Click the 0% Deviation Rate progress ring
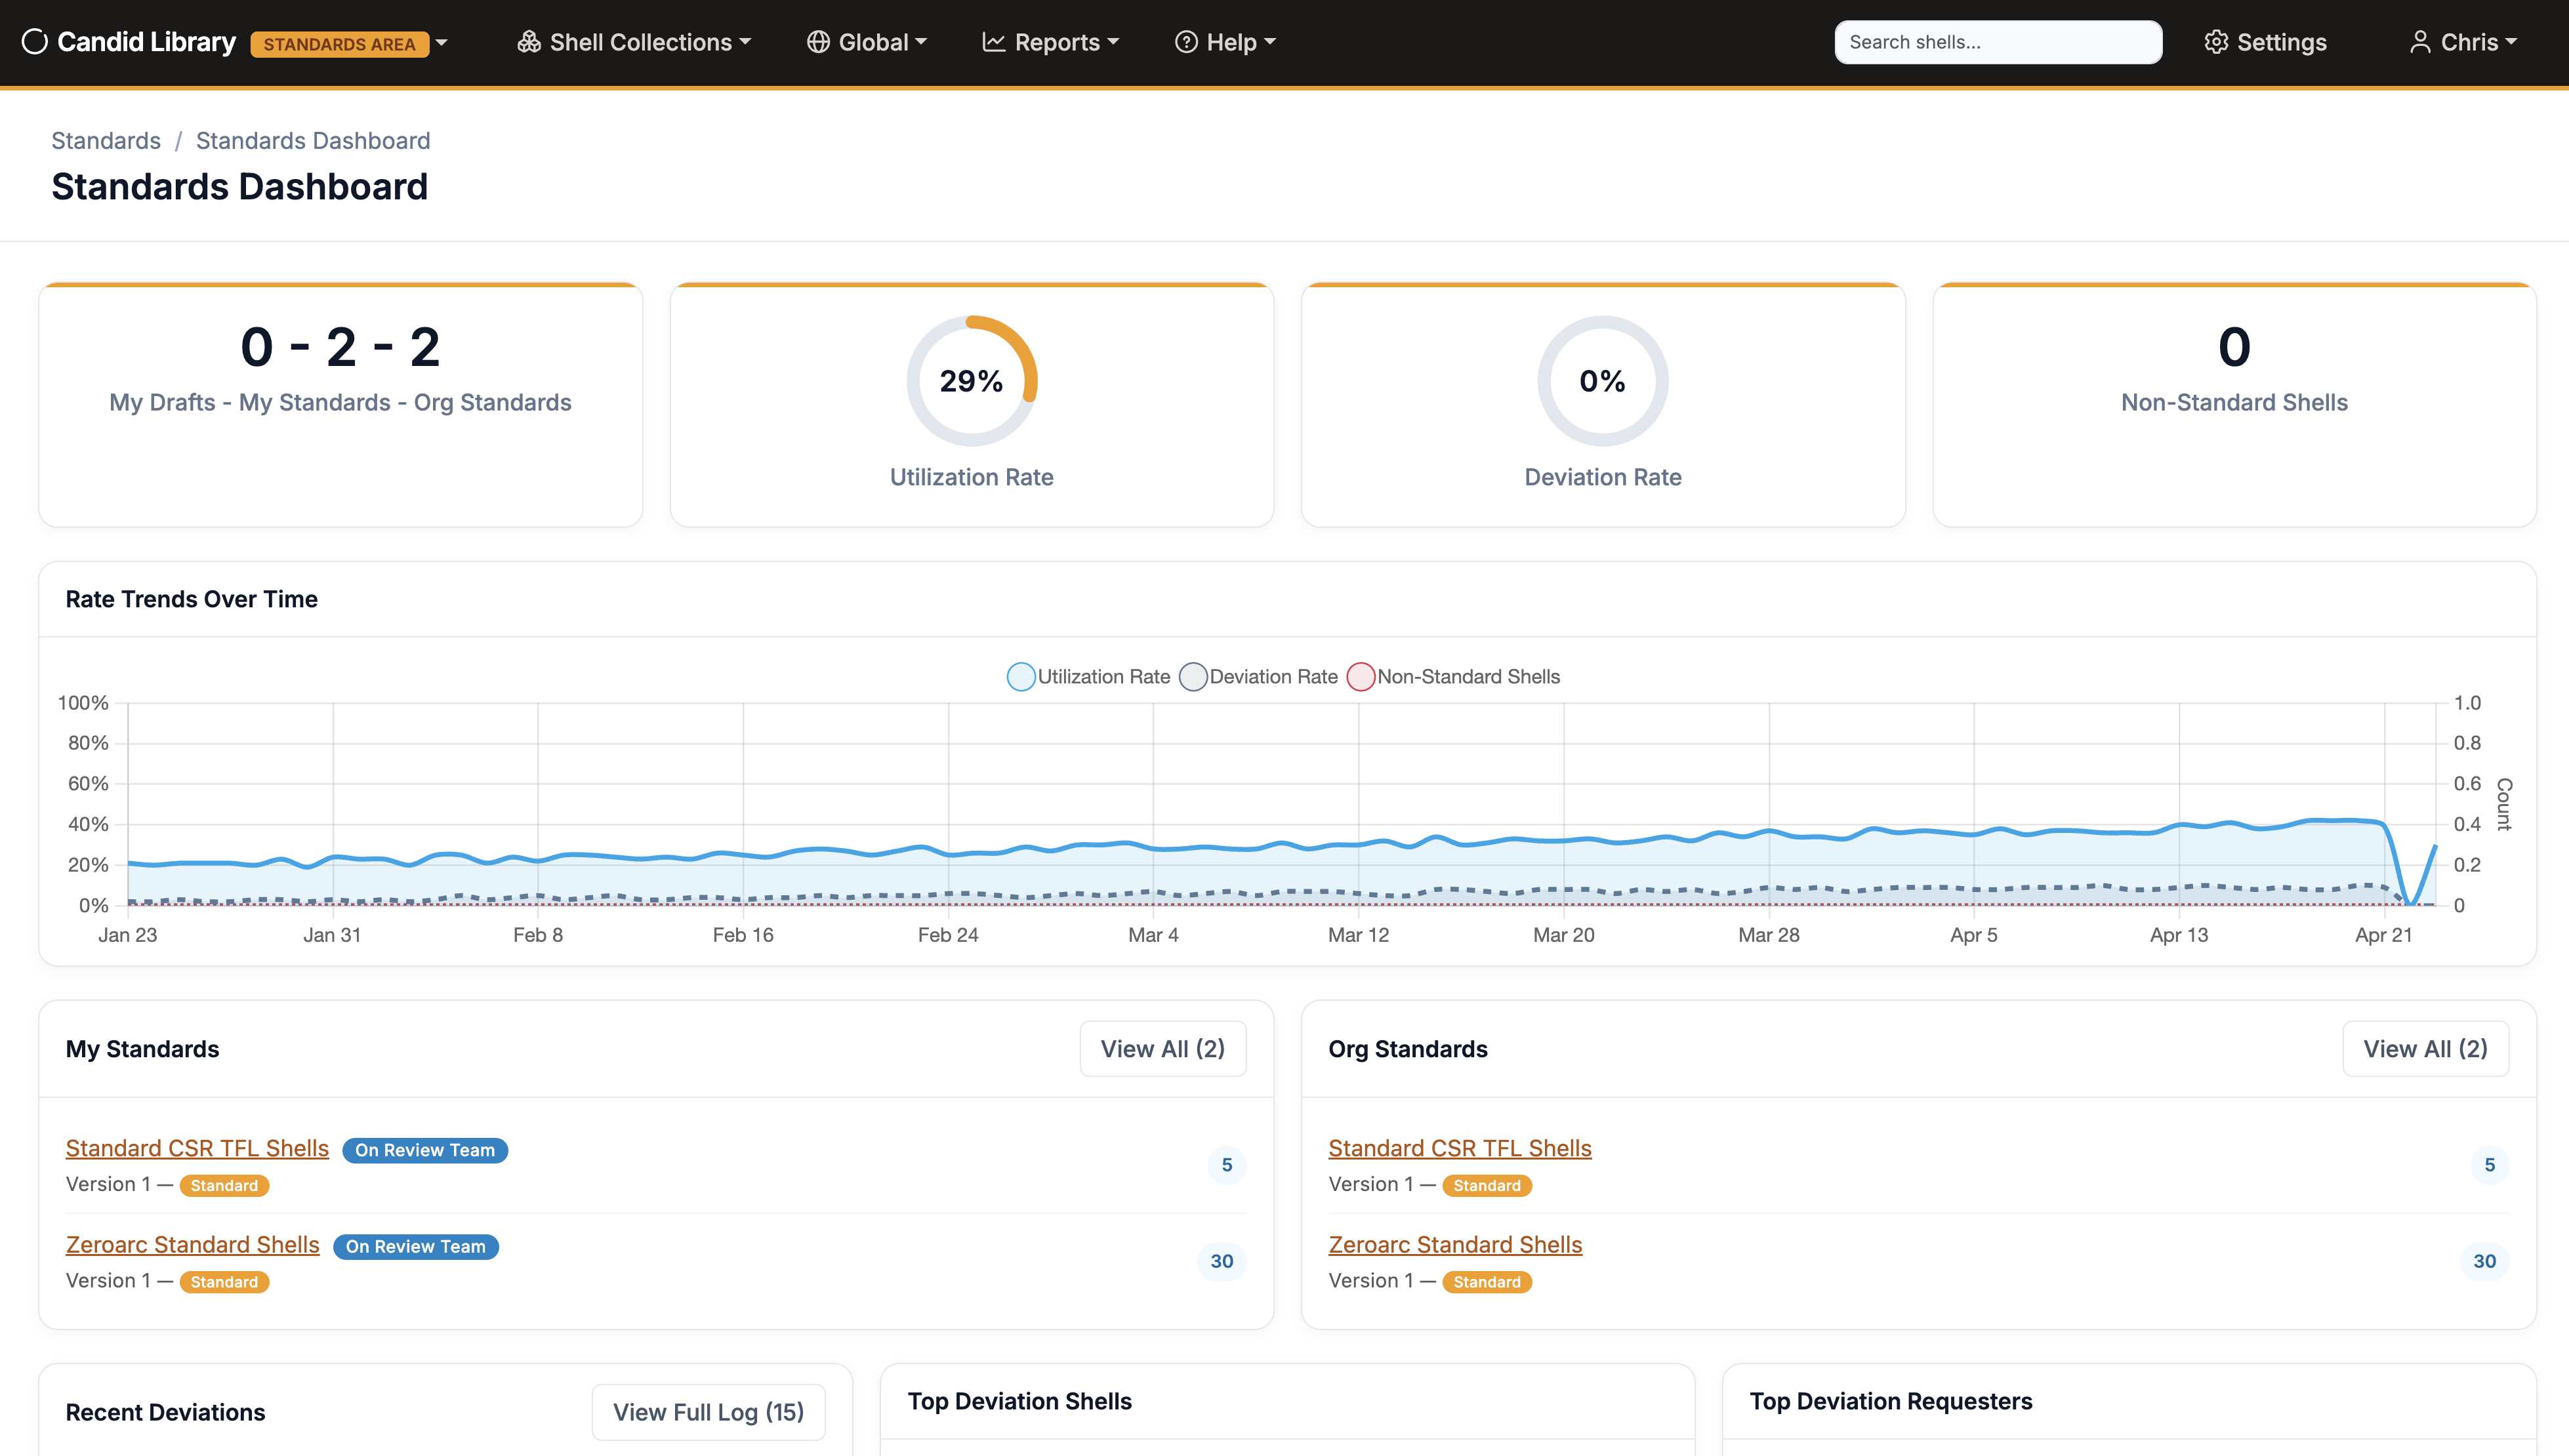Screen dimensions: 2569x1456 [1602, 381]
